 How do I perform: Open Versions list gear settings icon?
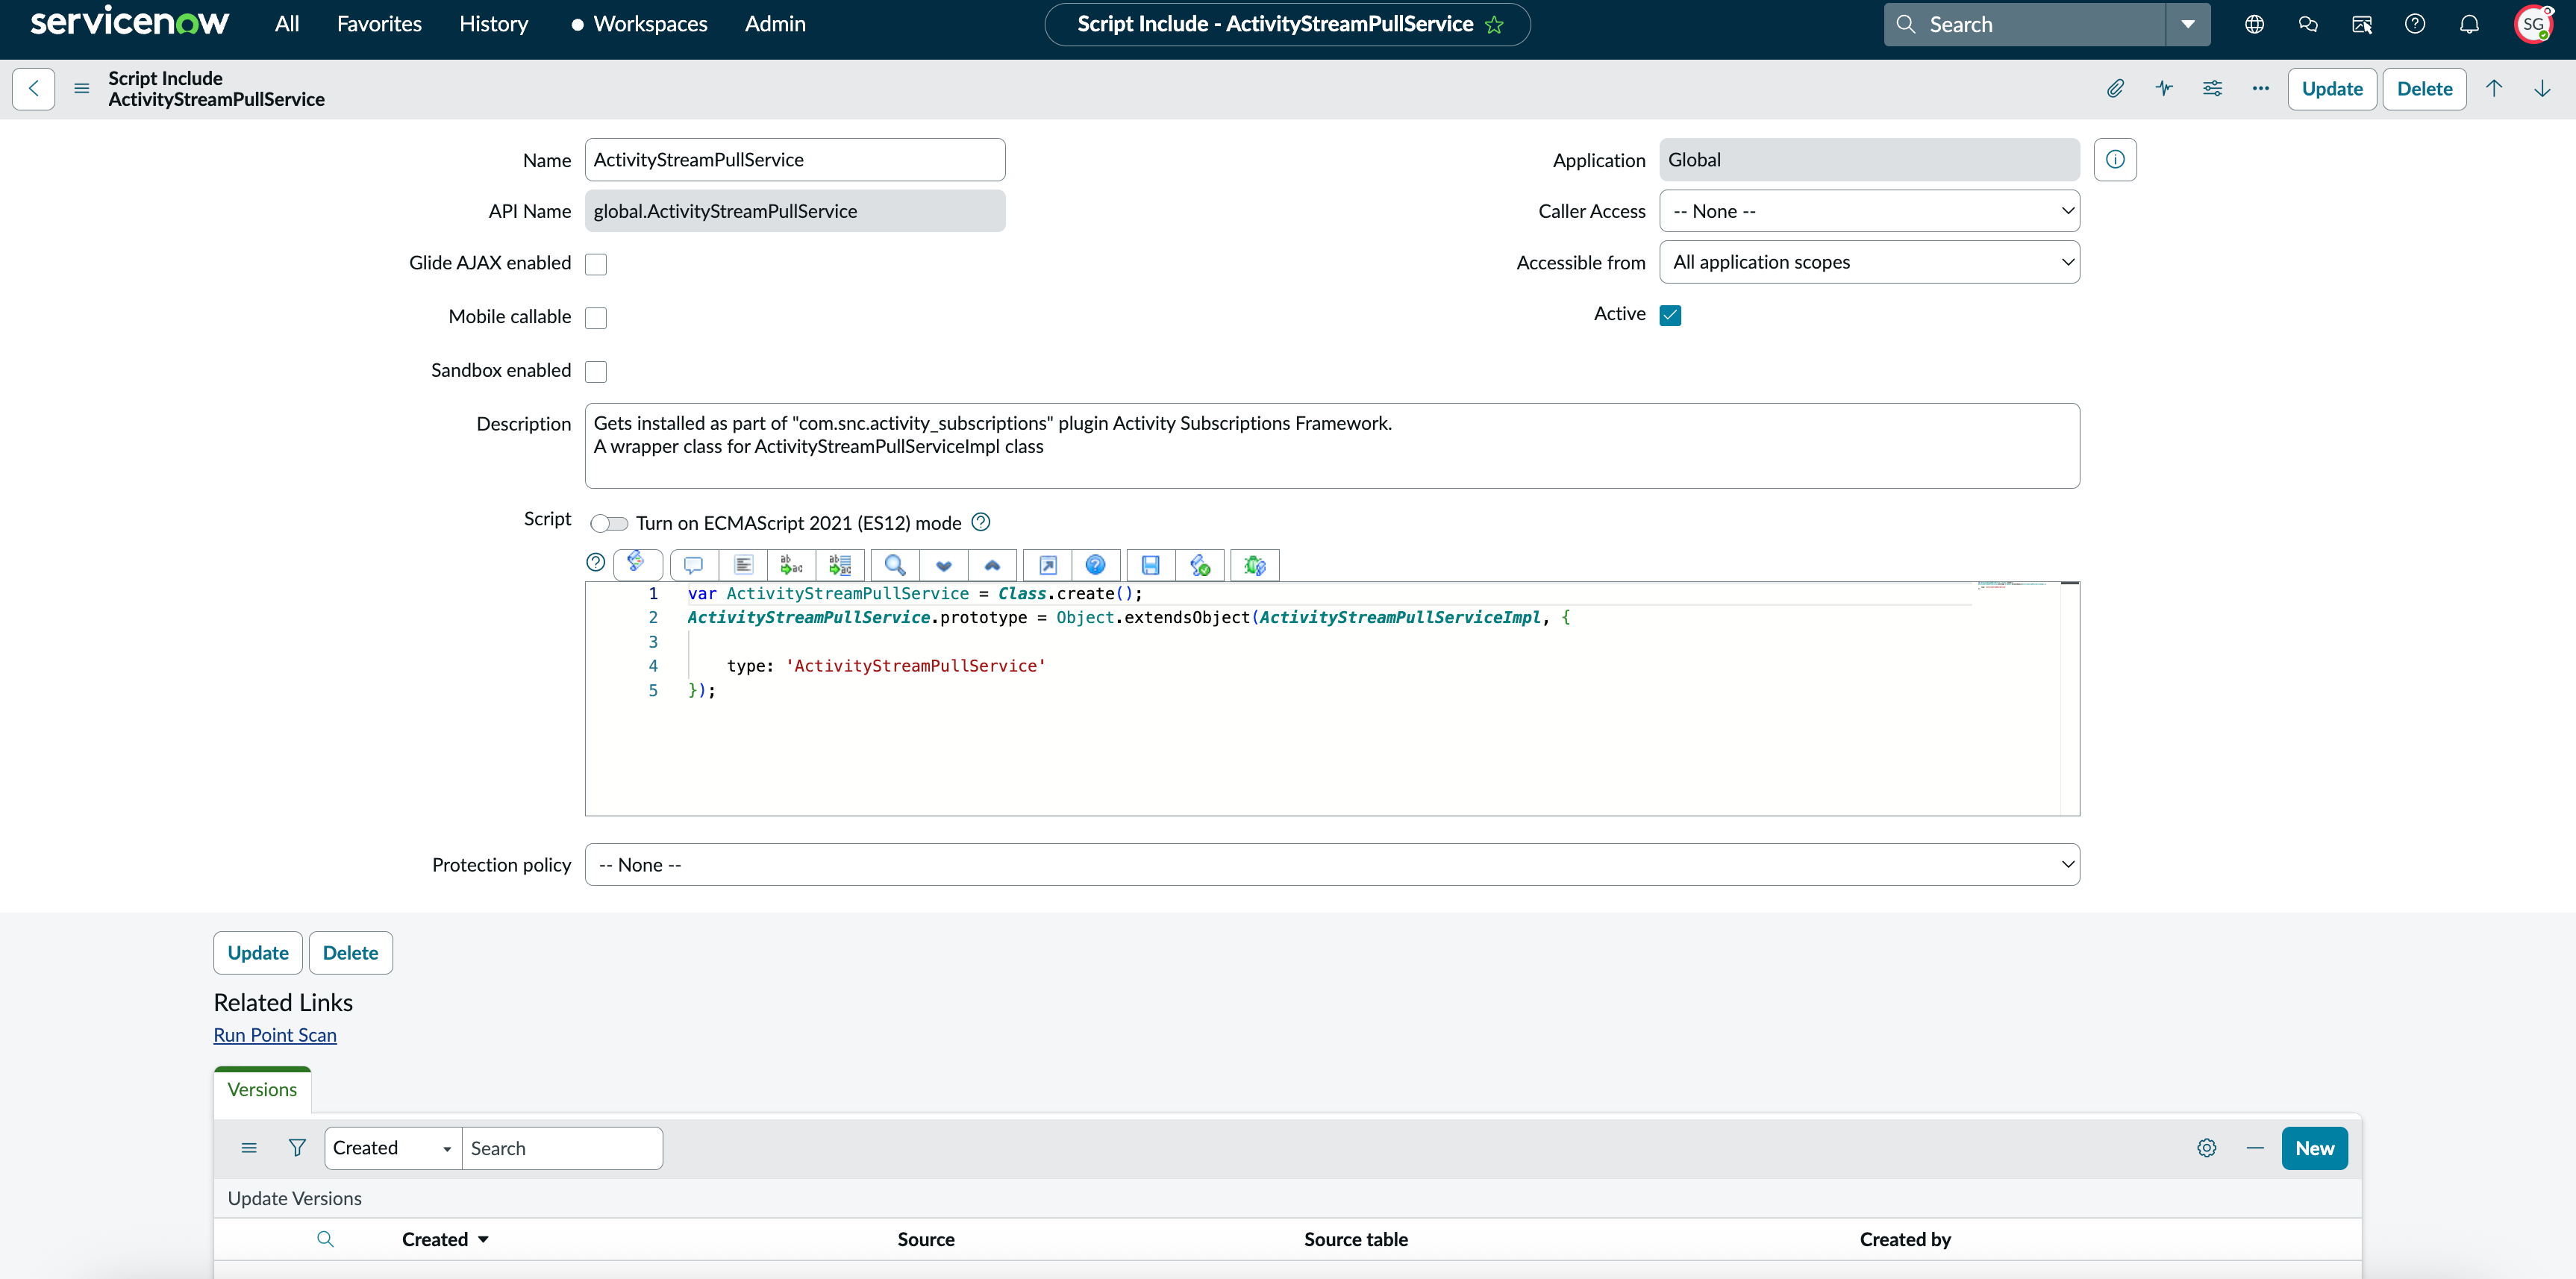tap(2207, 1148)
